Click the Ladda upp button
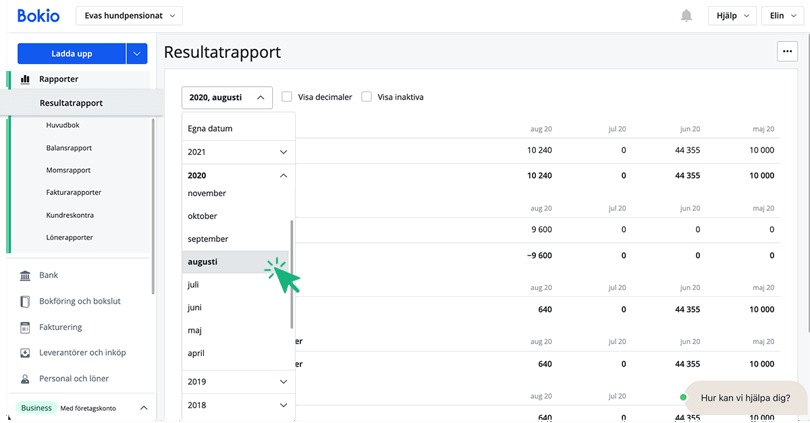 [x=71, y=54]
